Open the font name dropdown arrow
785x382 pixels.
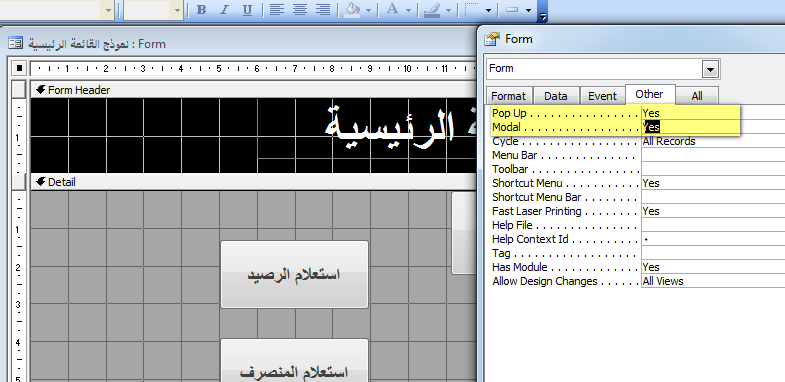[x=108, y=10]
